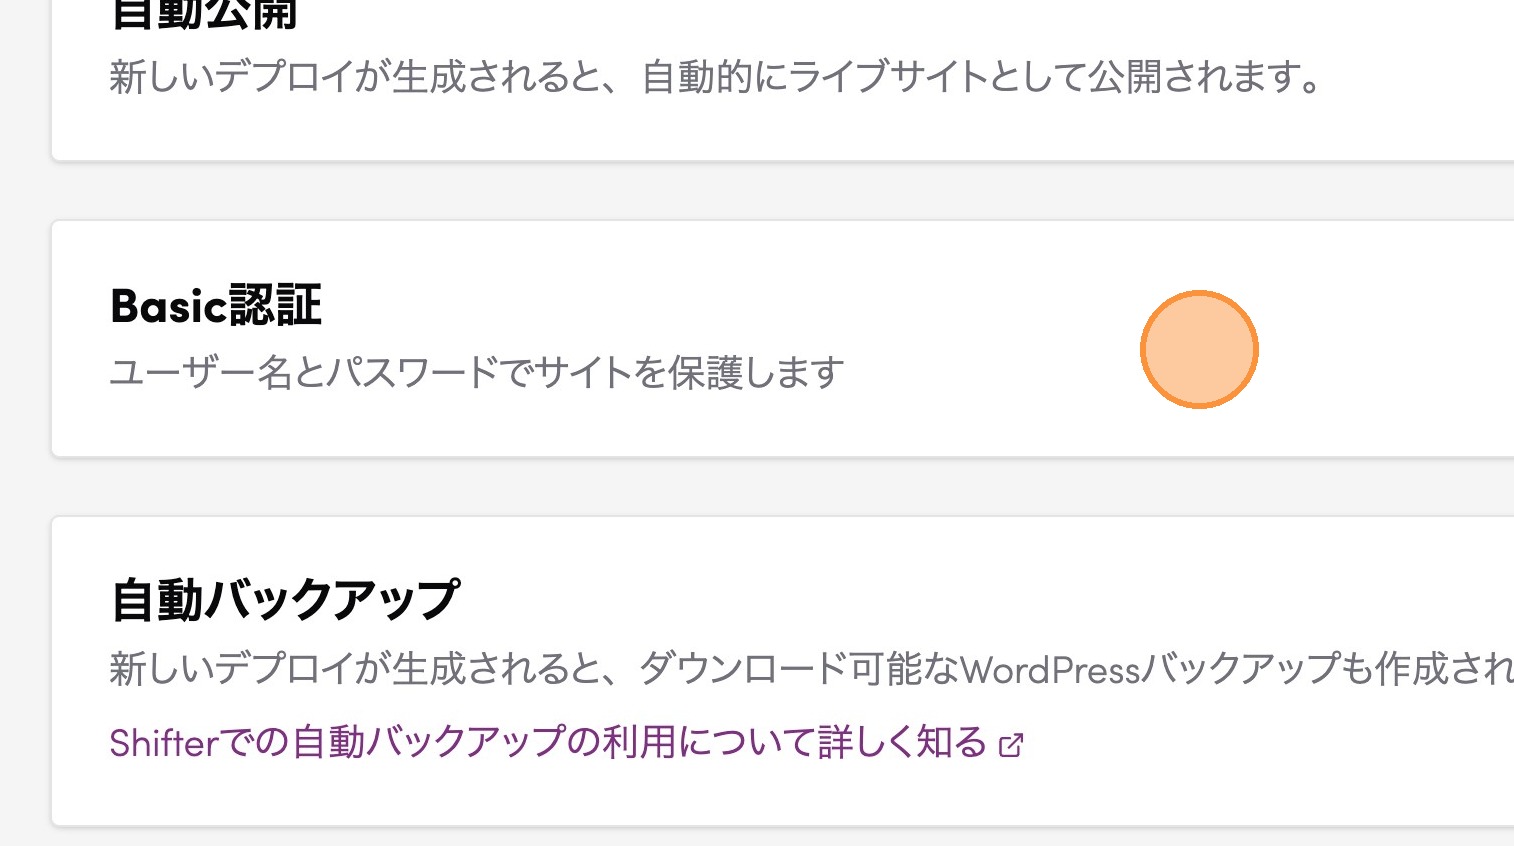
Task: Click the word デプロイ in 自動公開 description
Action: [283, 77]
